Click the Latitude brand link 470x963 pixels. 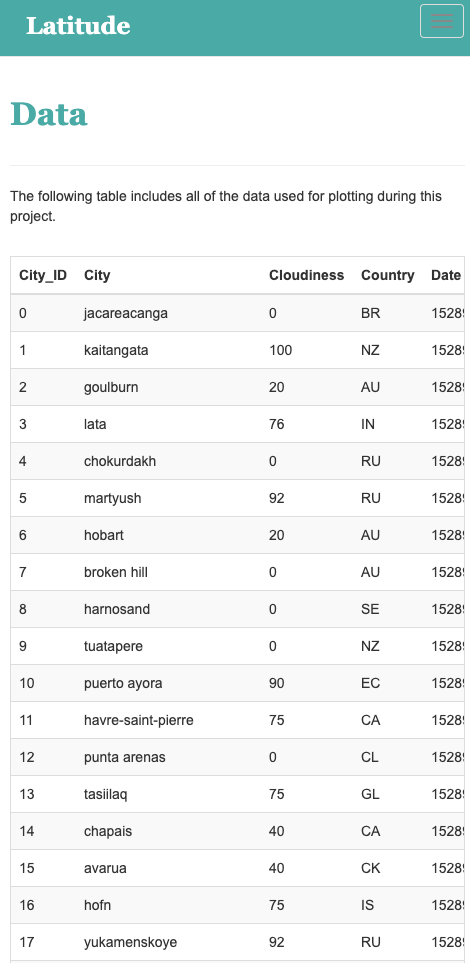(78, 26)
